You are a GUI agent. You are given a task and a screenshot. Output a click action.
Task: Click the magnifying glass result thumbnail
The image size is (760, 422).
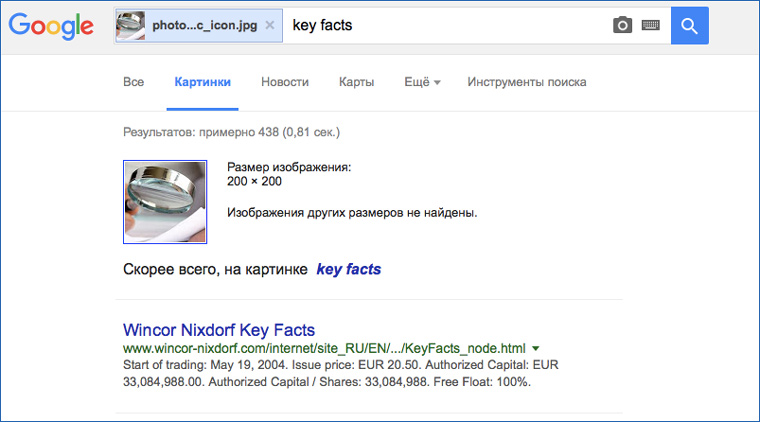[x=165, y=202]
